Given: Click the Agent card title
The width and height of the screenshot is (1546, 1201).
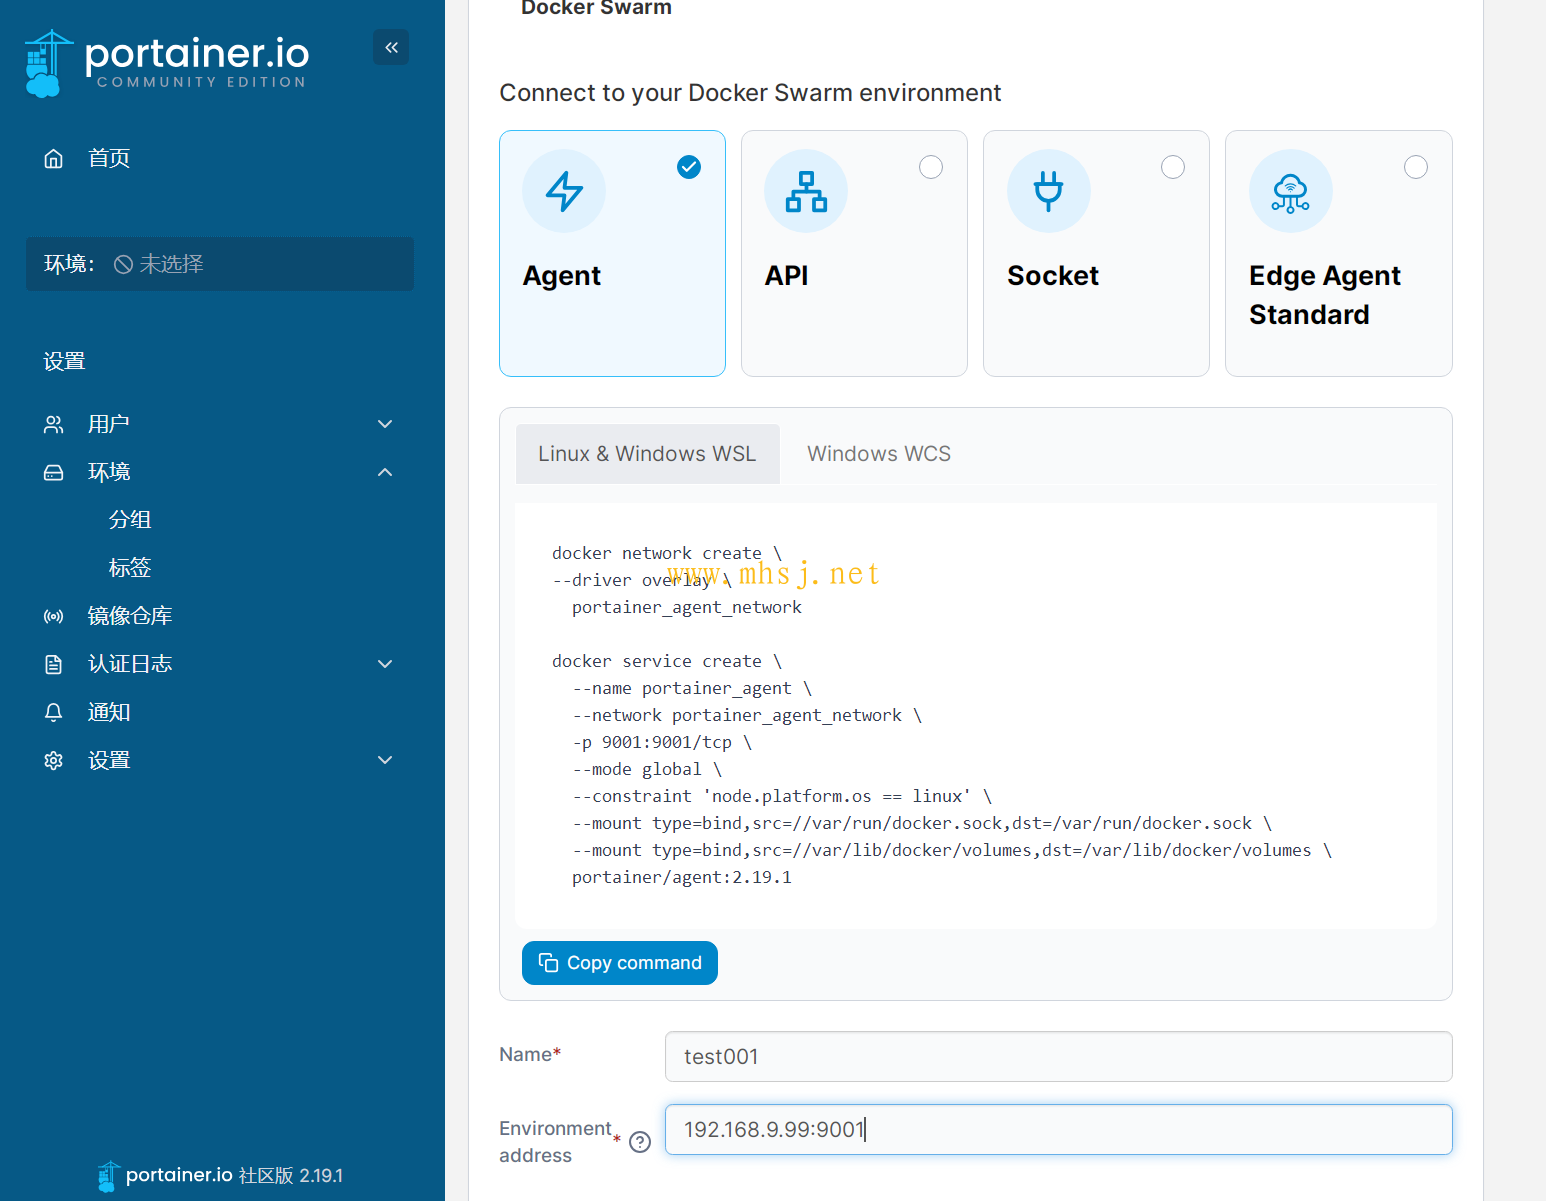Looking at the screenshot, I should coord(562,276).
